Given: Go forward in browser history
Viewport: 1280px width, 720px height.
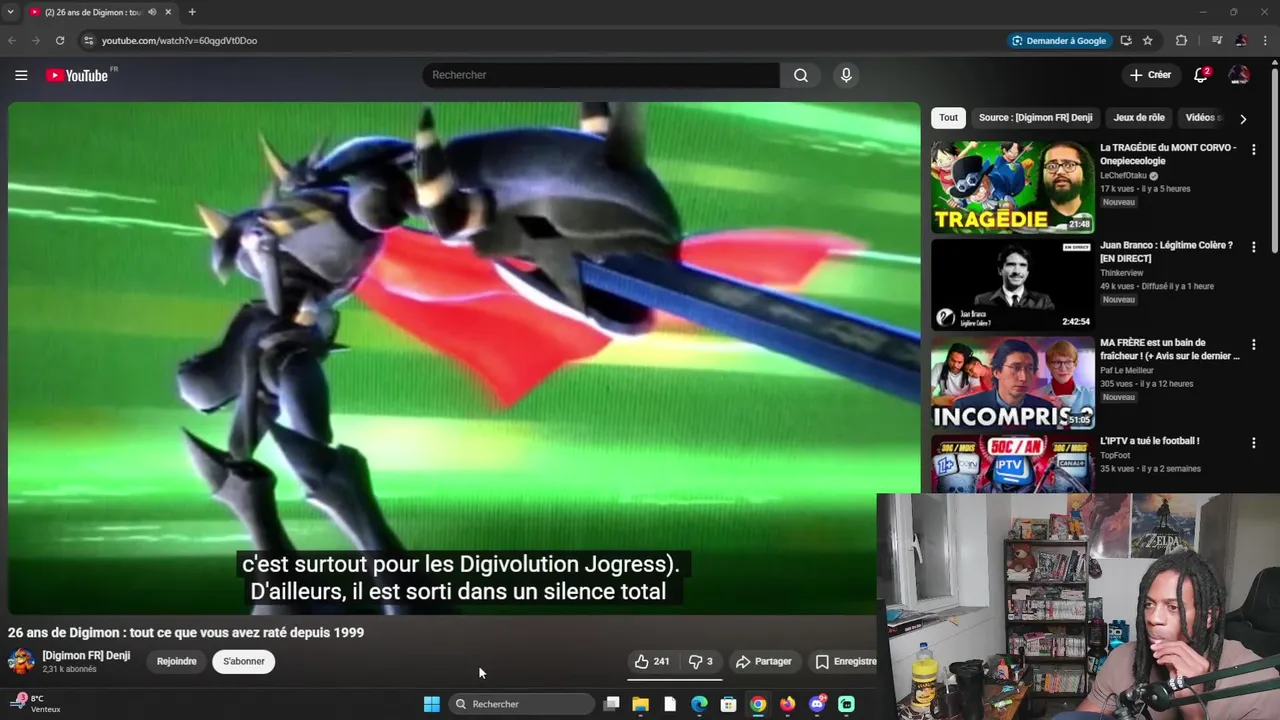Looking at the screenshot, I should [x=36, y=40].
